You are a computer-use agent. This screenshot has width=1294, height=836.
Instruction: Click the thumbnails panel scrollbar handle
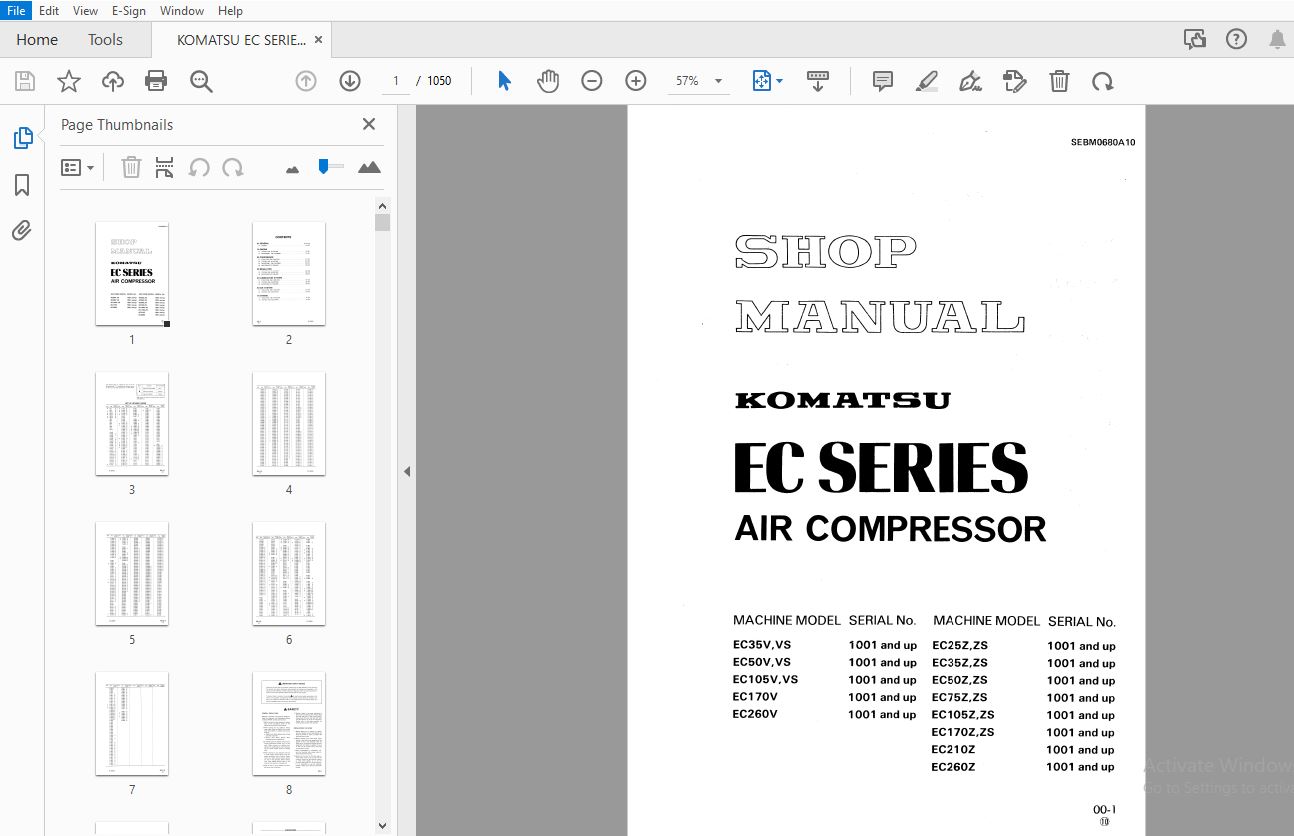[x=382, y=222]
